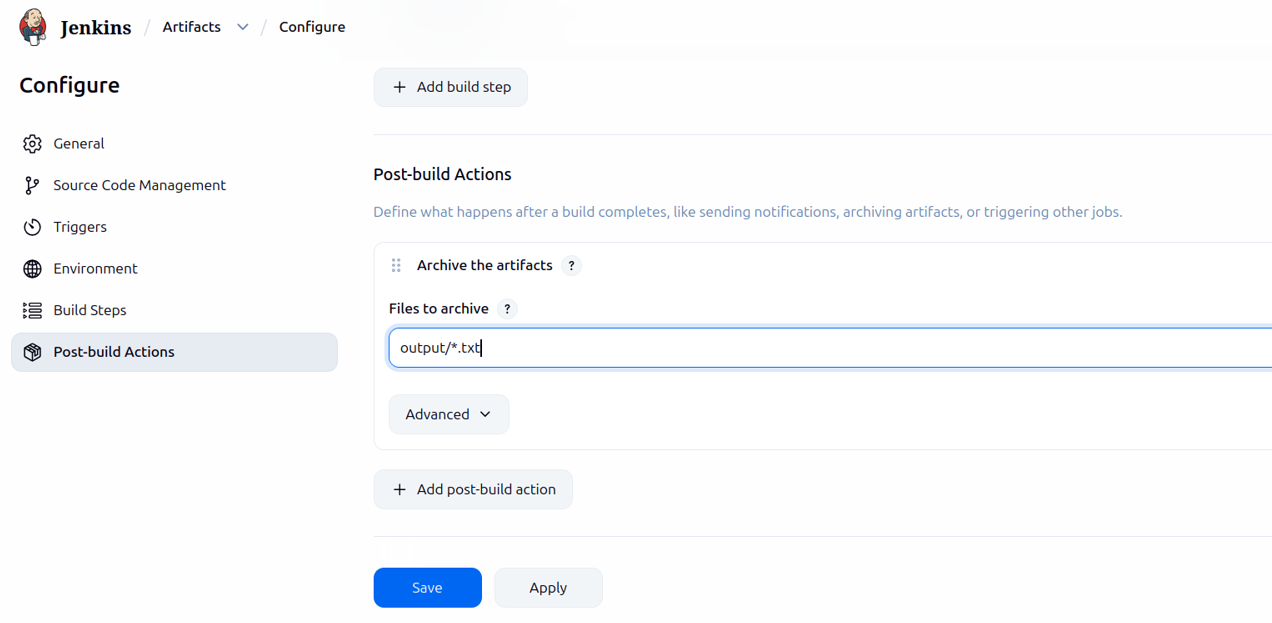Click the plus icon on Add build step
Screen dimensions: 1272x623
click(399, 87)
